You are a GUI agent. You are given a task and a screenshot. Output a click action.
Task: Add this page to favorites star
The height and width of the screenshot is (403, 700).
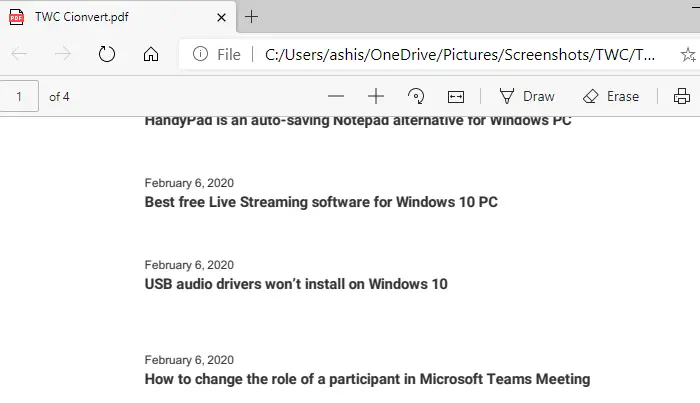(x=688, y=55)
